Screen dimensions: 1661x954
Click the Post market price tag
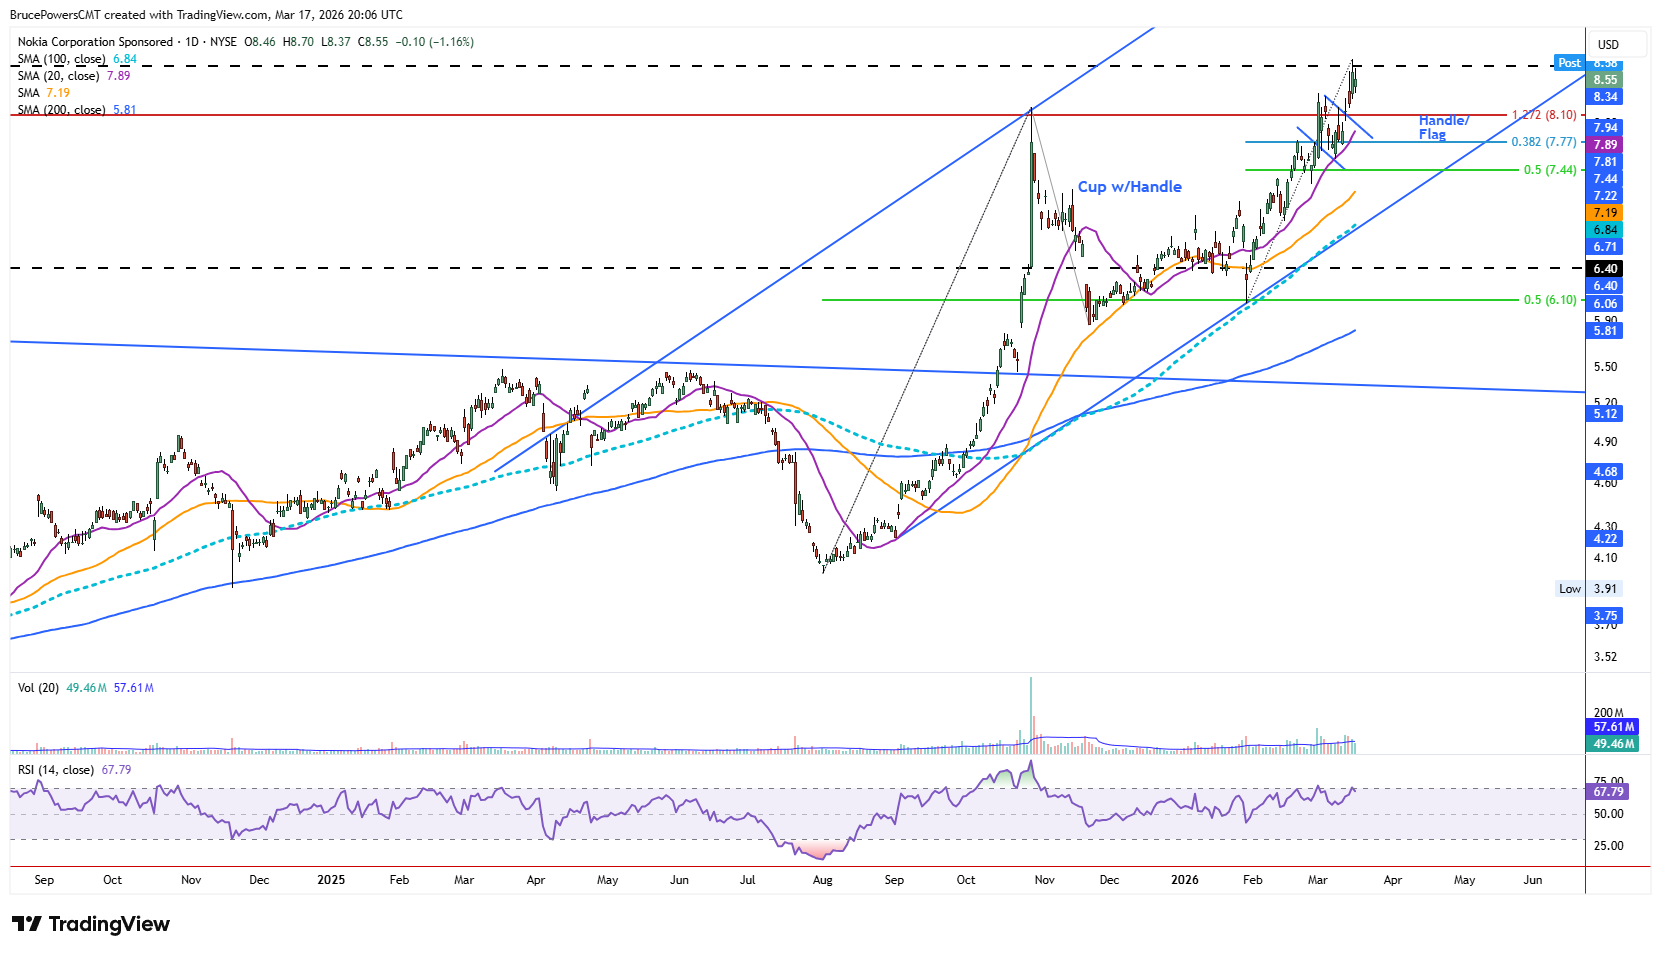[x=1569, y=63]
